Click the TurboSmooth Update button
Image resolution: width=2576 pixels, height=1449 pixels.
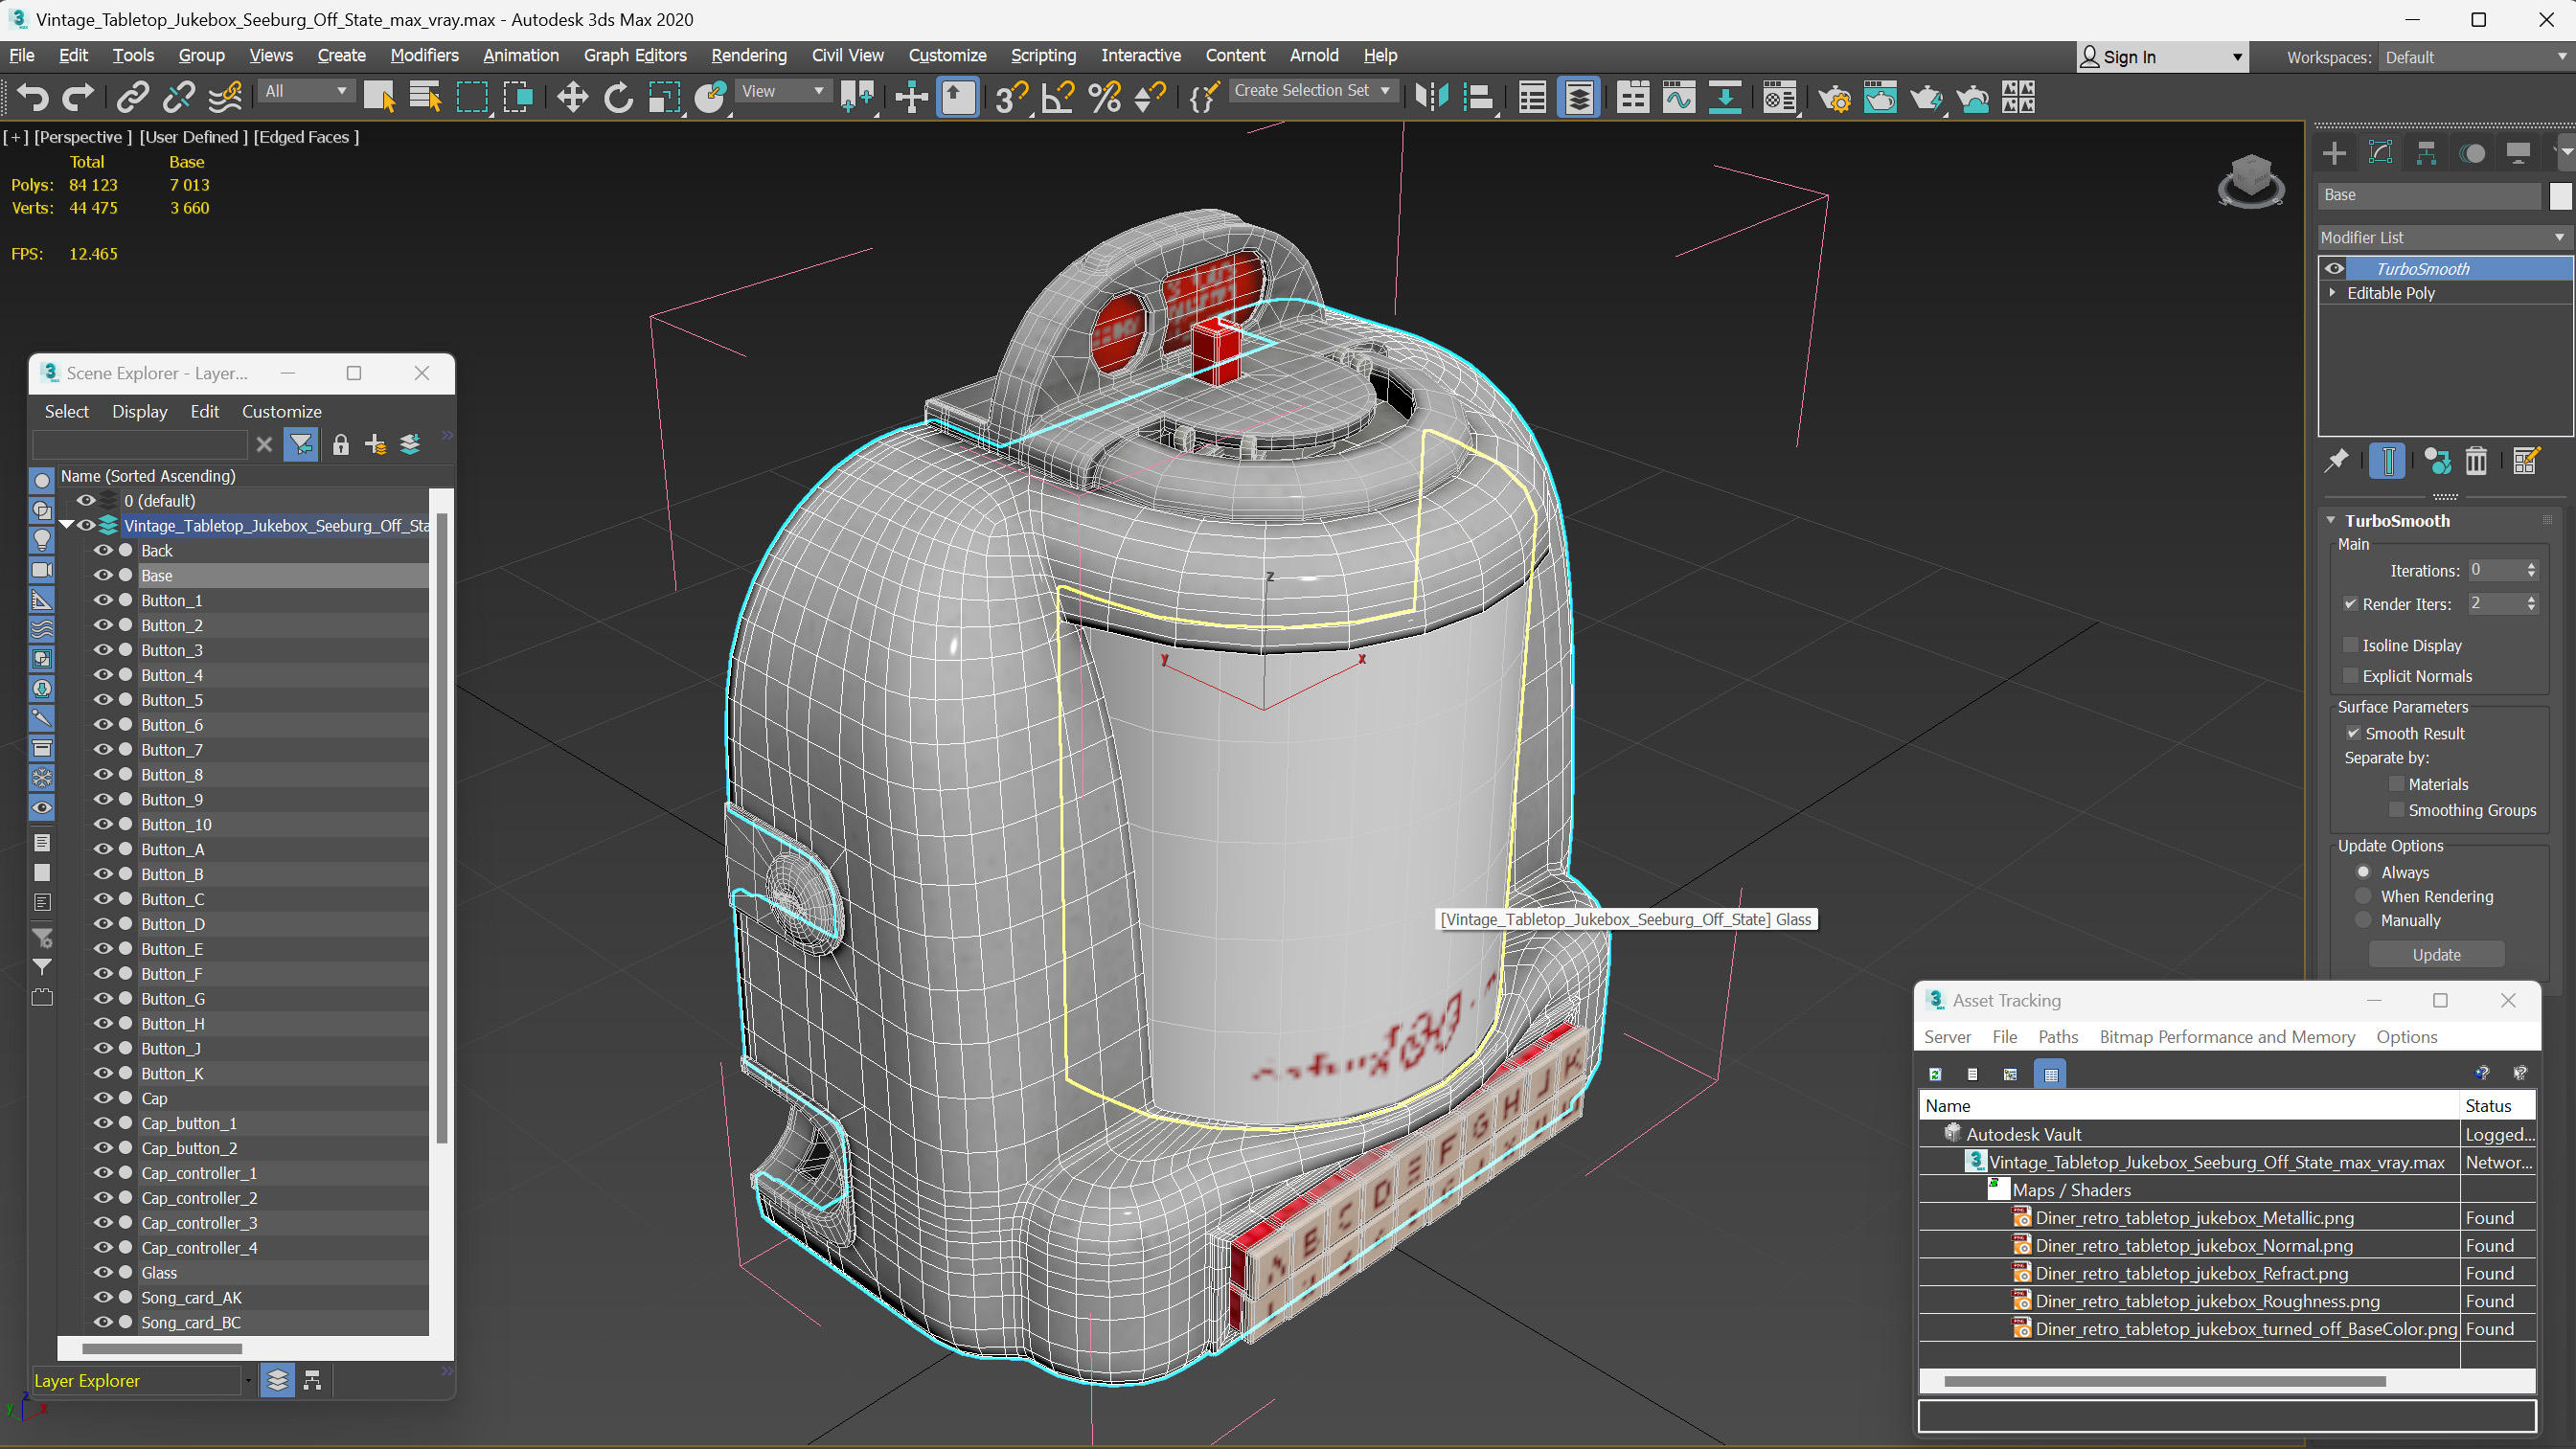(x=2436, y=955)
